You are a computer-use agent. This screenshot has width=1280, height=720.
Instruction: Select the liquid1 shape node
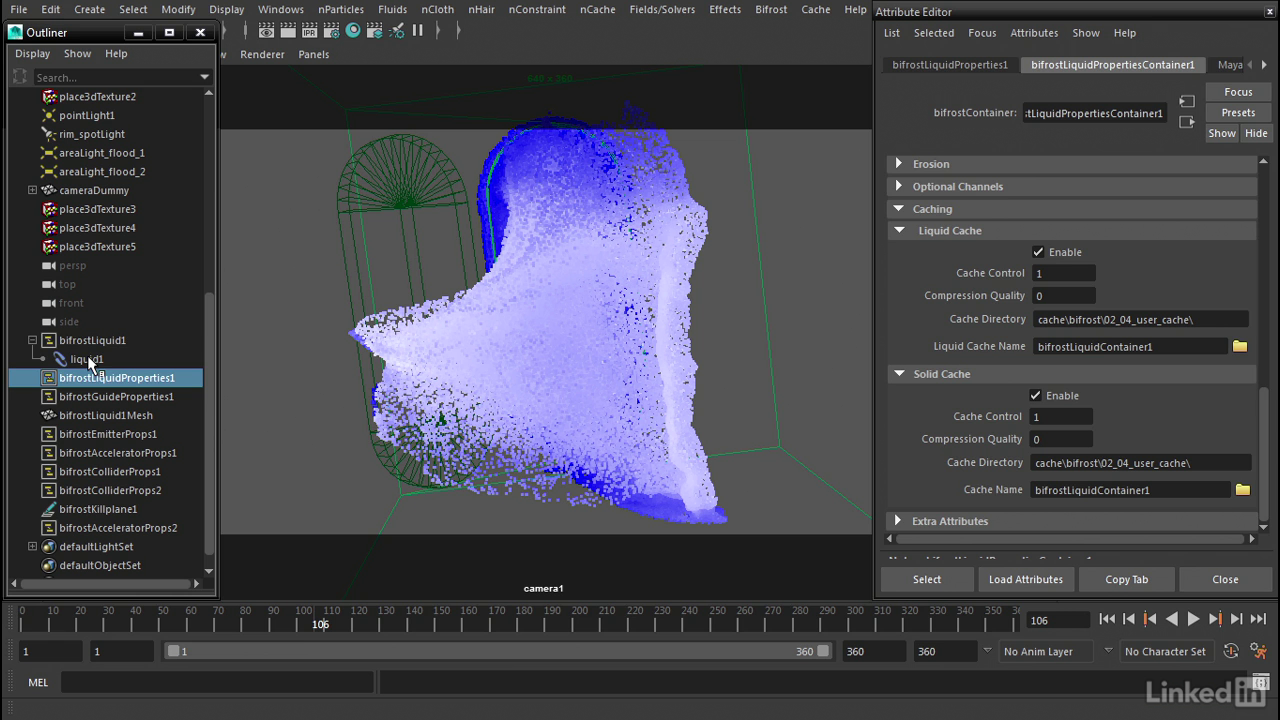(86, 359)
